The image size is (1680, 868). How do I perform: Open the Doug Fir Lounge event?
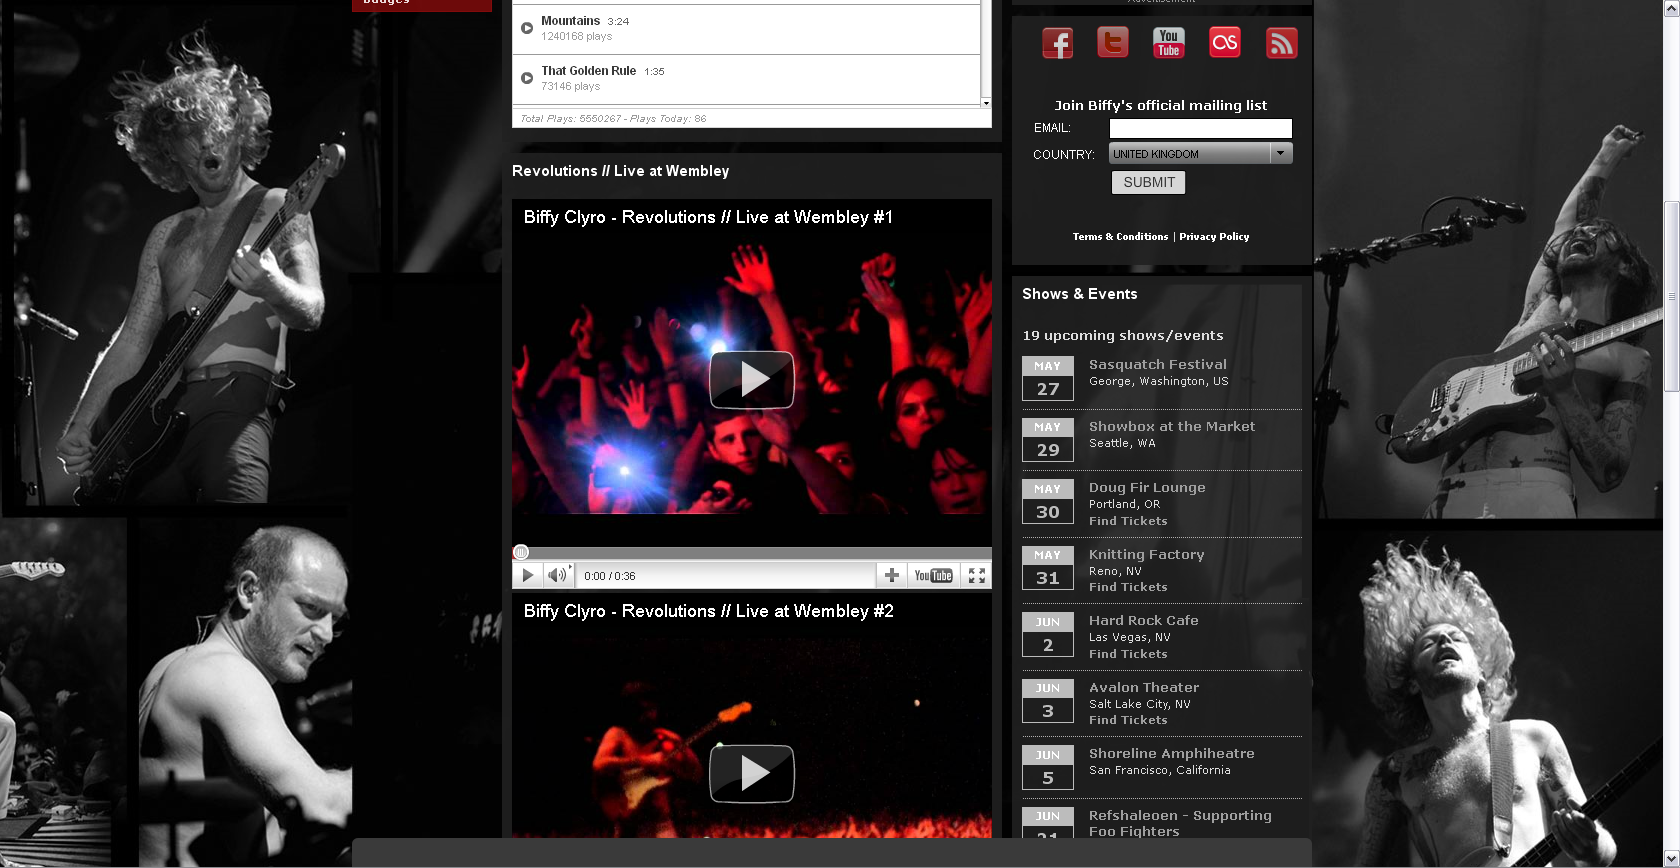point(1147,488)
